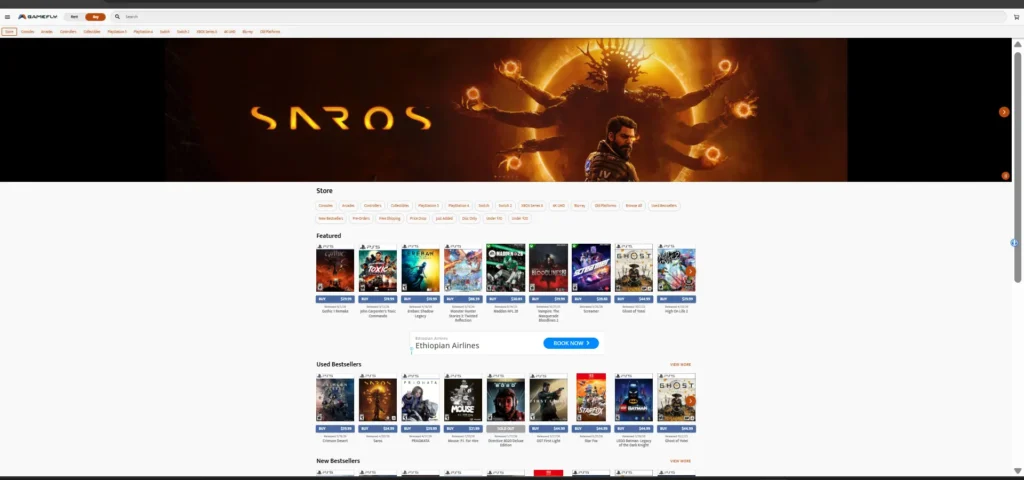Open the hamburger menu icon
1024x480 pixels.
(x=7, y=17)
